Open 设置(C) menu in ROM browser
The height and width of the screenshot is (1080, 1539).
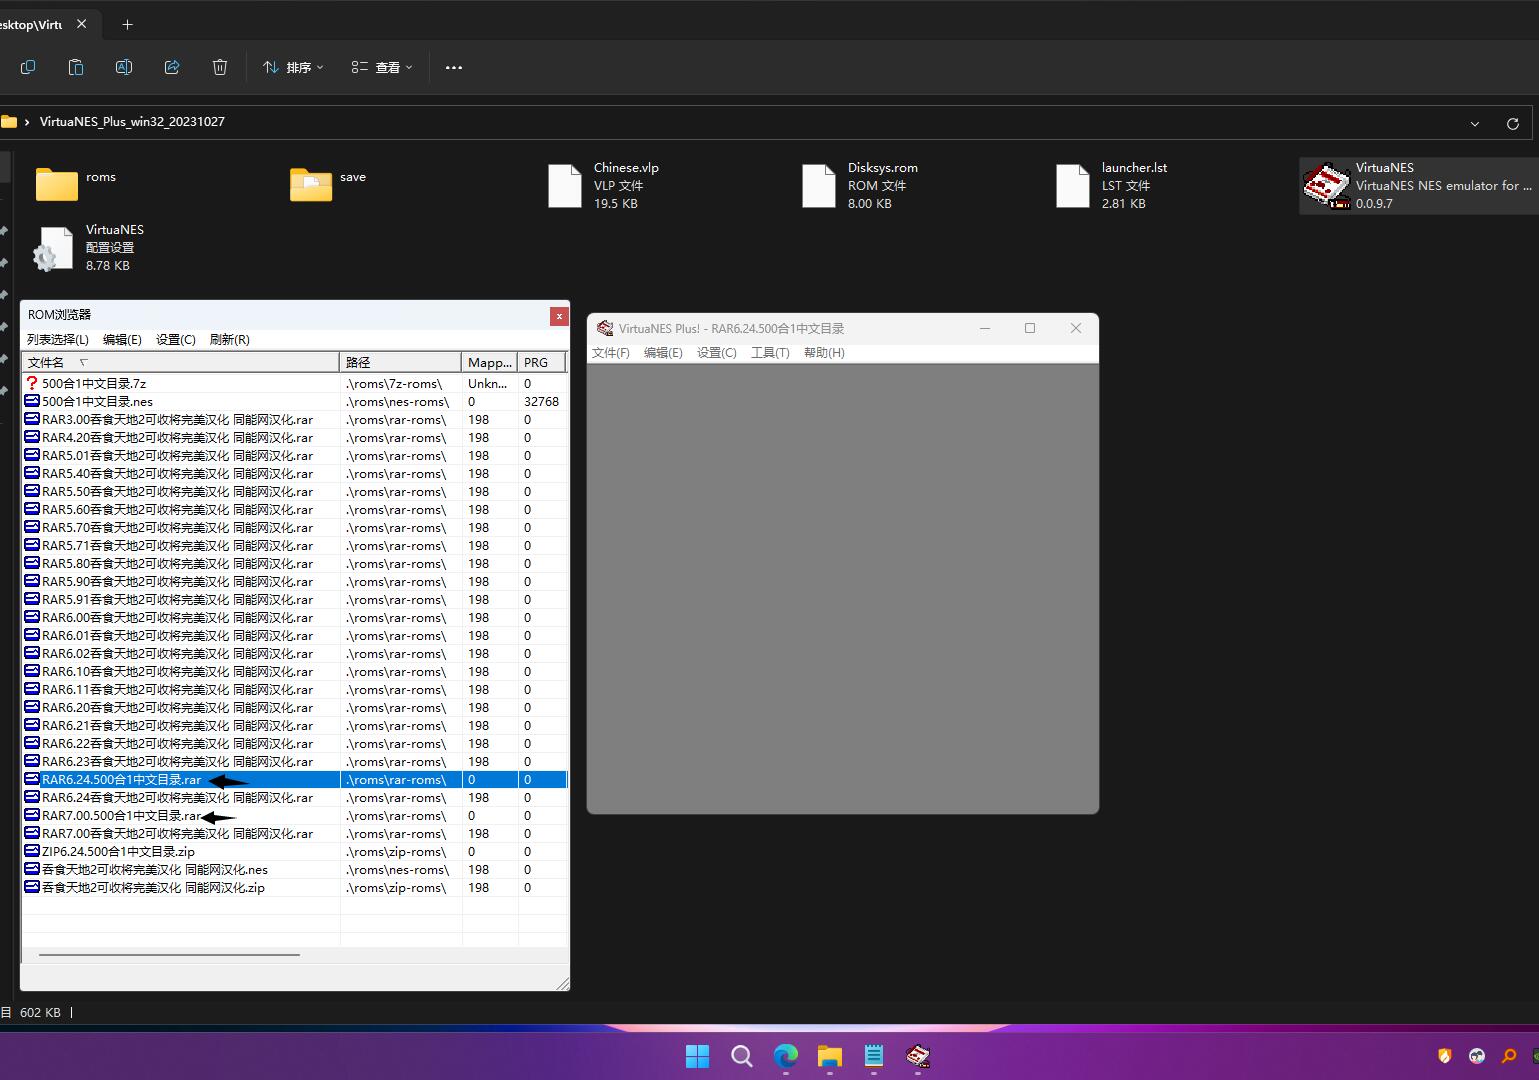(176, 340)
